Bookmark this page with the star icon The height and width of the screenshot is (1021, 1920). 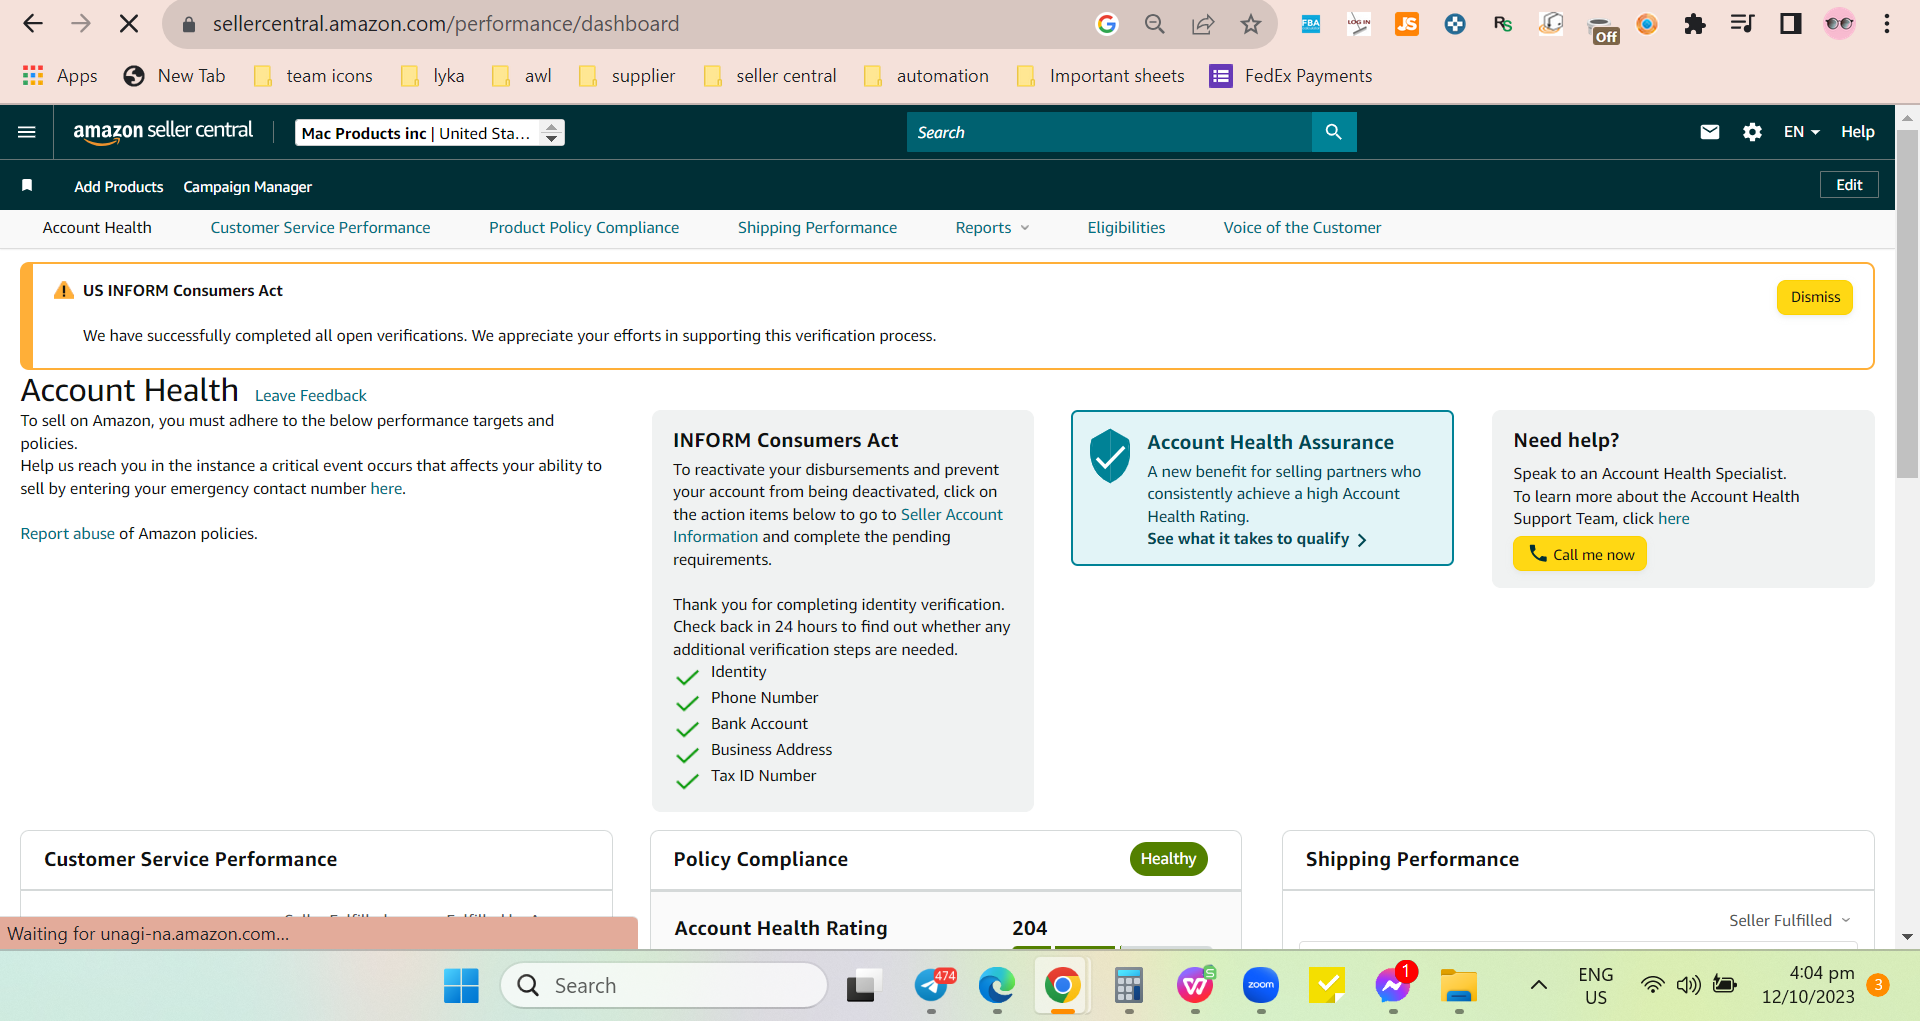[x=1251, y=24]
